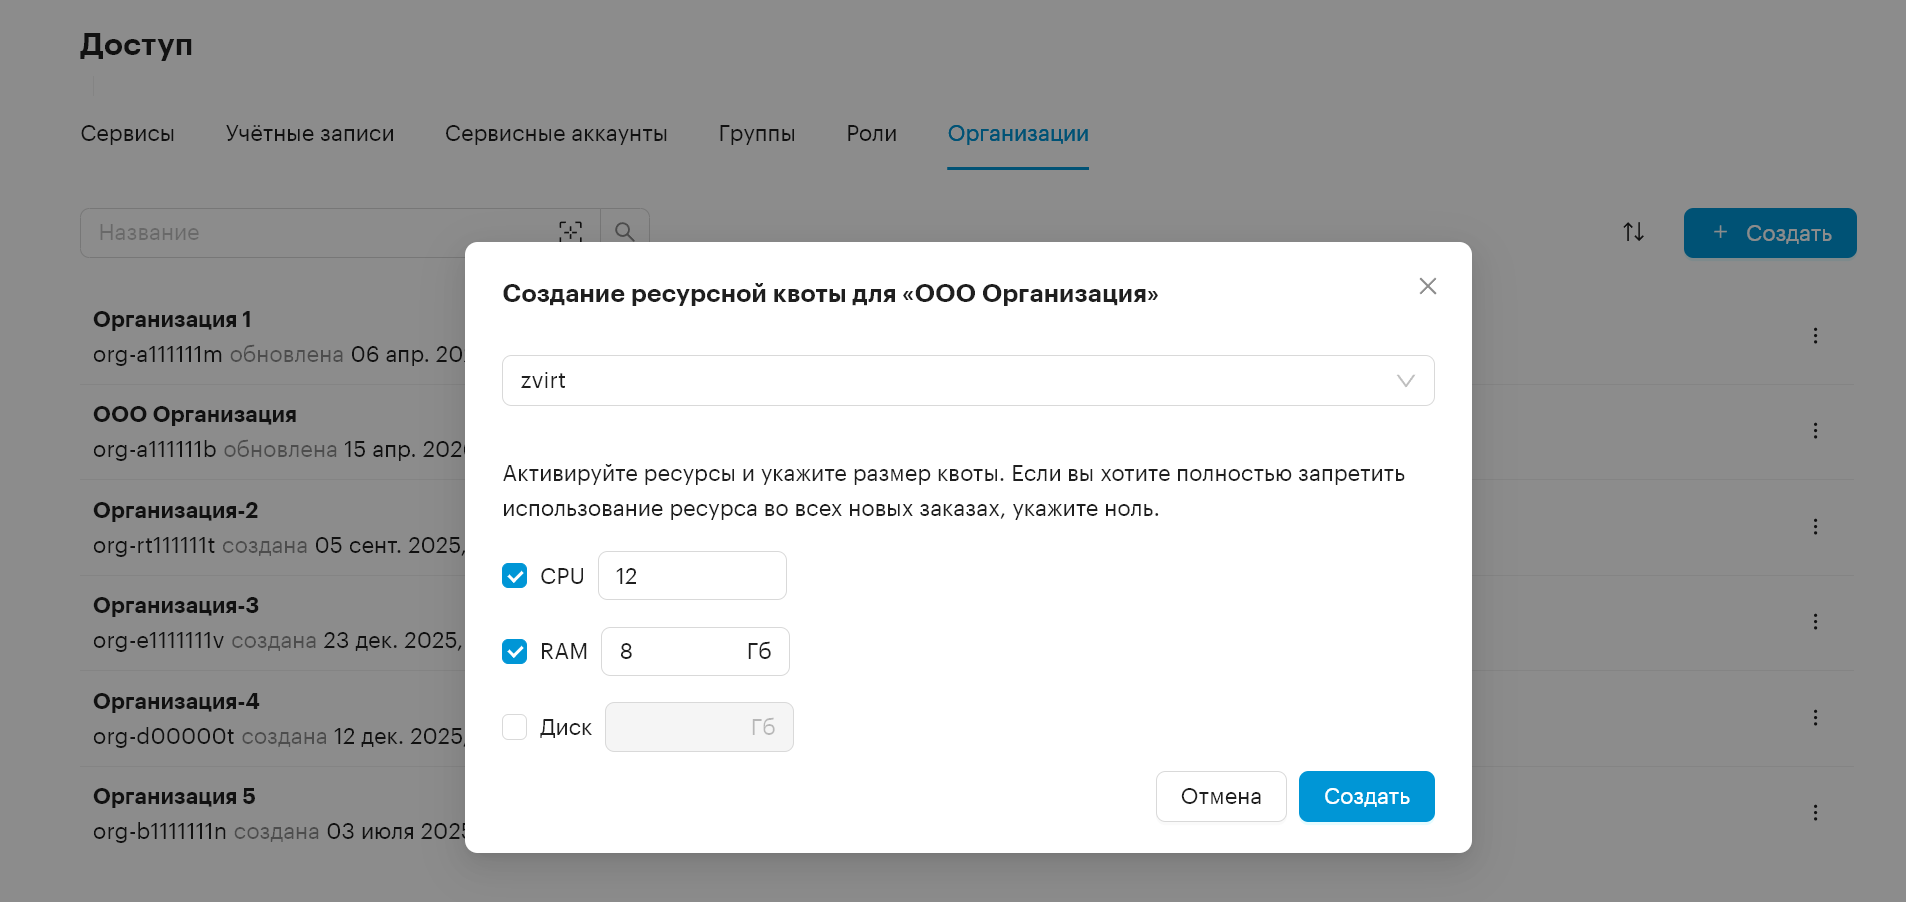Open the three-dot menu for Организация-3
The width and height of the screenshot is (1906, 902).
[1815, 622]
